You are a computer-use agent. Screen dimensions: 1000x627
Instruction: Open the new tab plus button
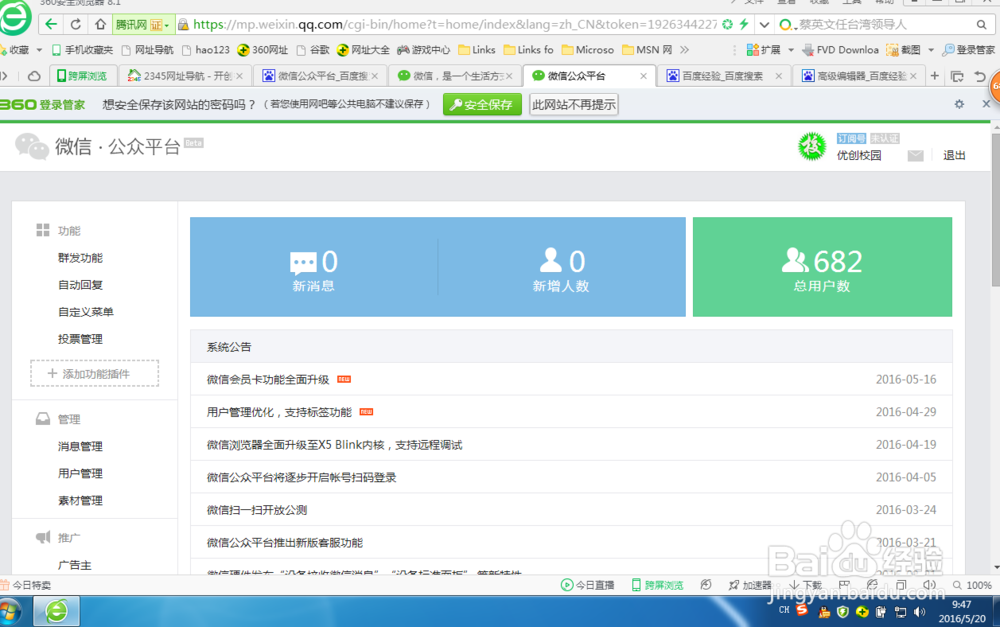[934, 76]
